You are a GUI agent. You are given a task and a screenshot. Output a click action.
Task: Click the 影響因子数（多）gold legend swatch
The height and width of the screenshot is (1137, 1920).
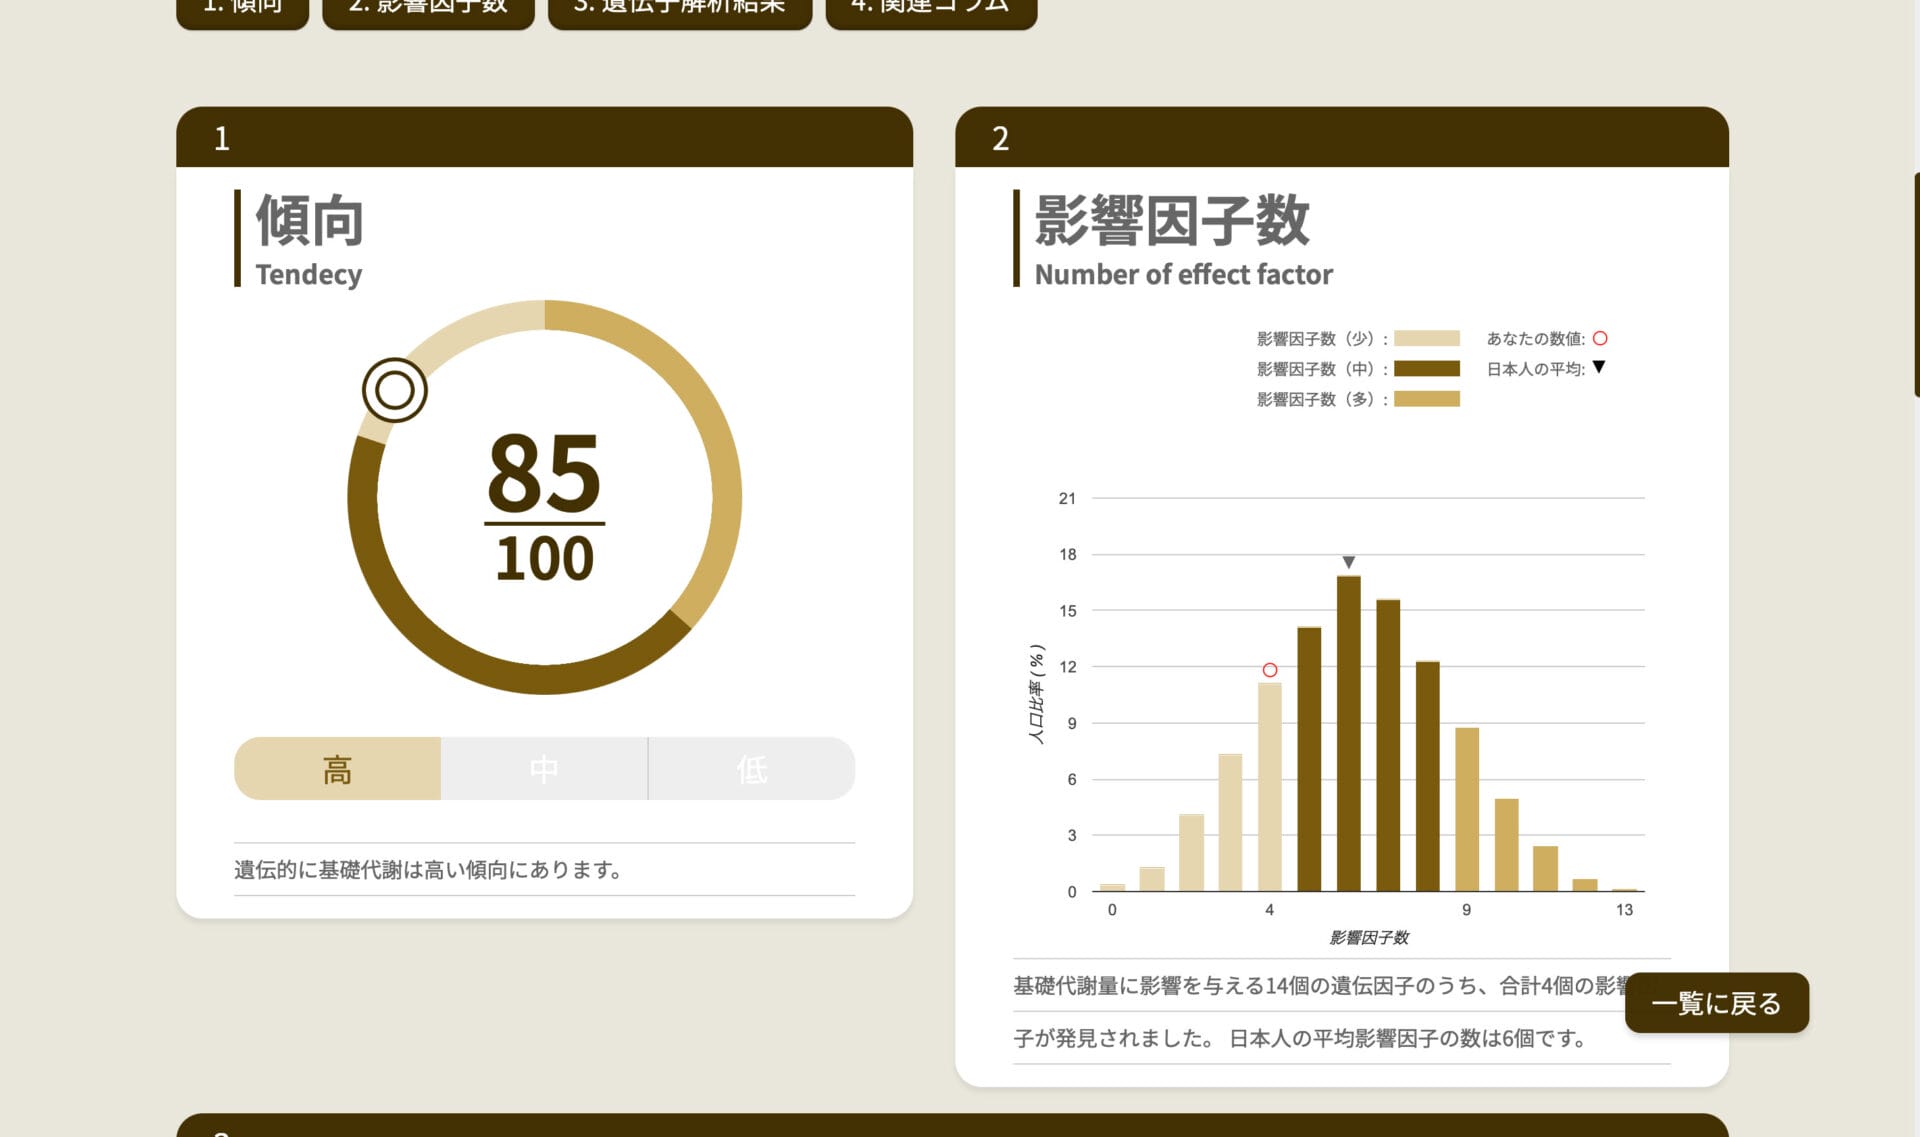[x=1426, y=399]
